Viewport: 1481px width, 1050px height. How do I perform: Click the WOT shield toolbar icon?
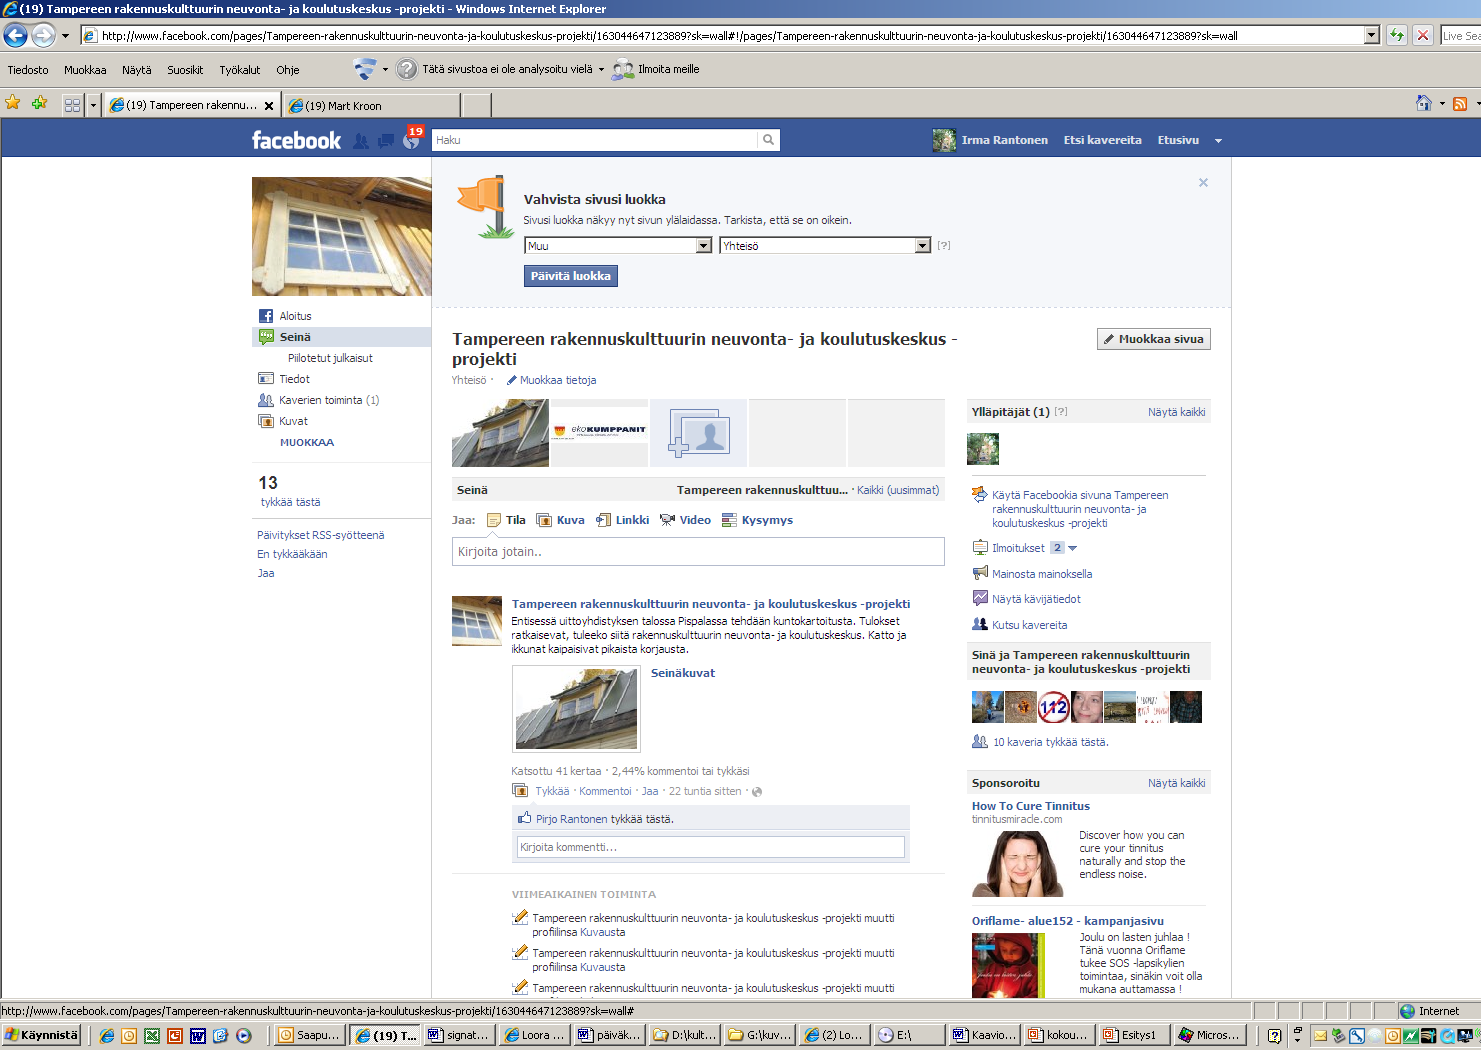pos(365,69)
